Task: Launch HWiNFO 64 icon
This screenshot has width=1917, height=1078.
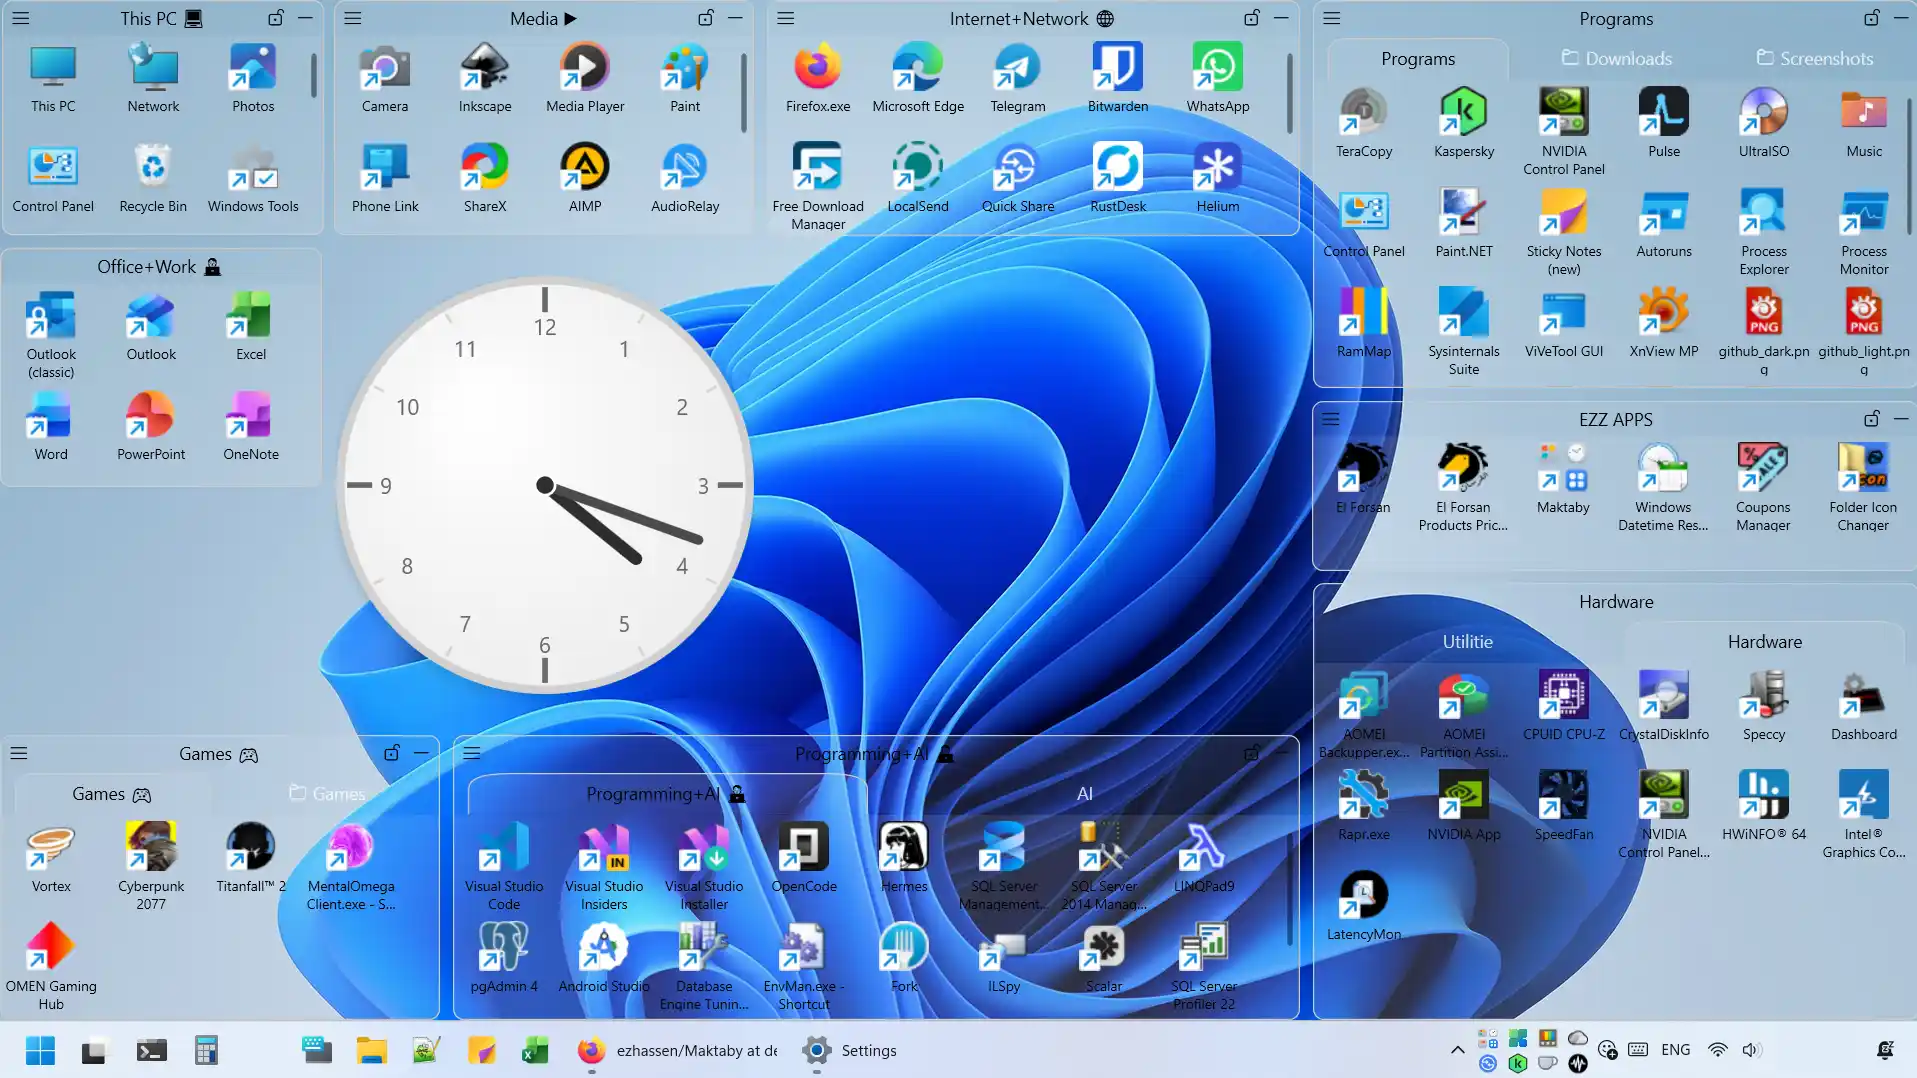Action: coord(1764,806)
